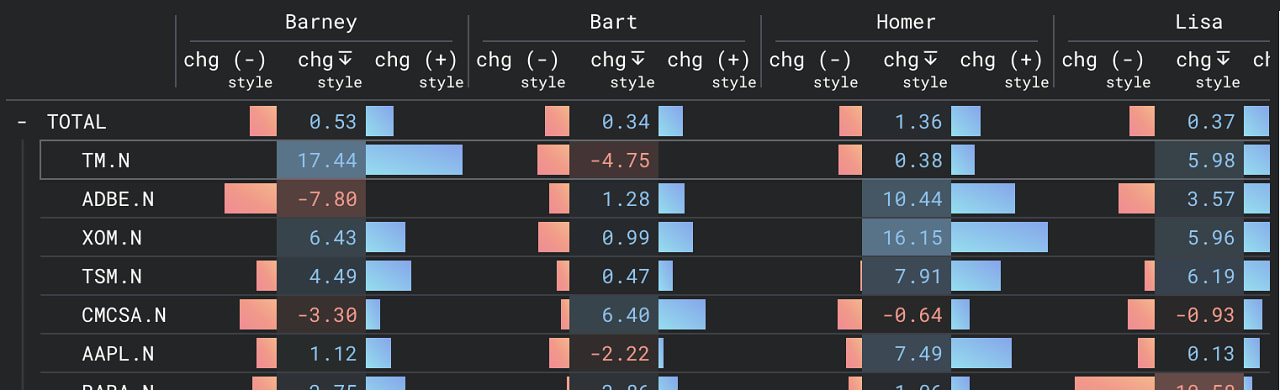Click the sort icon in Bart's chg column
Screen dimensions: 1280x390
637,60
